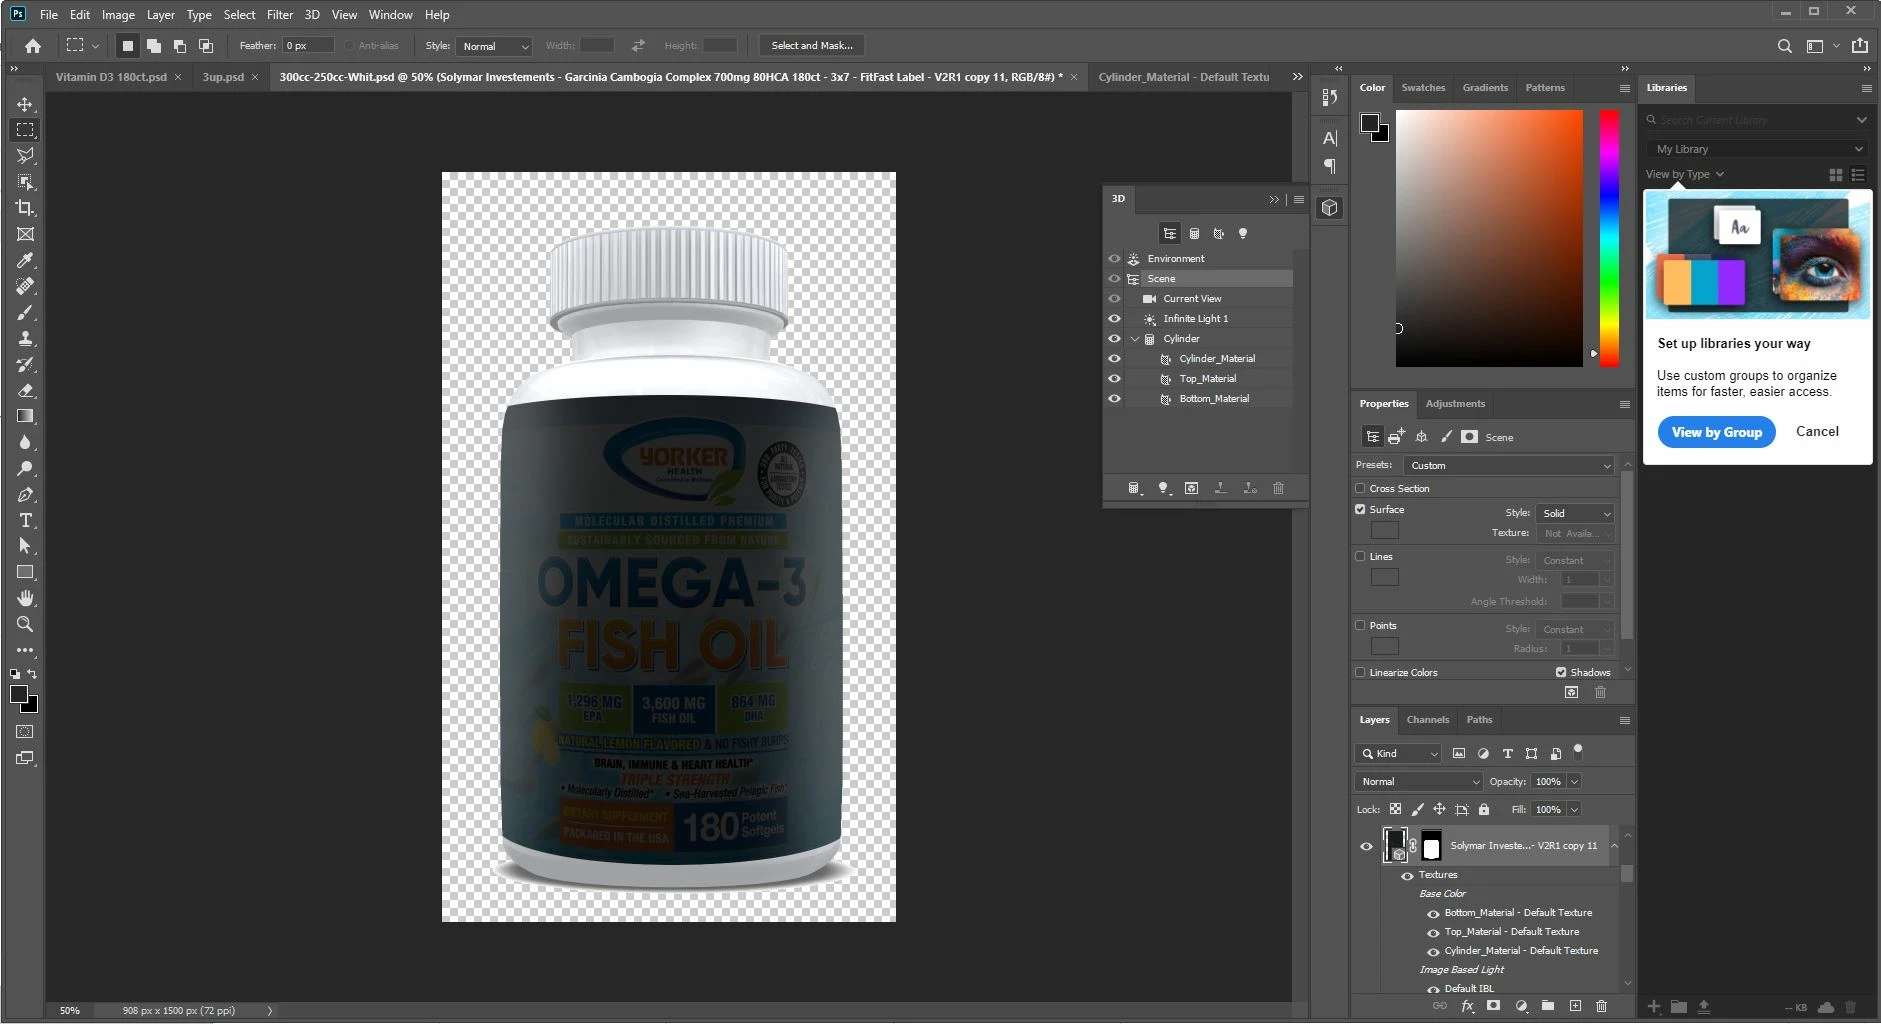Select the Gradient tool
Screen dimensions: 1881x1024
point(25,416)
